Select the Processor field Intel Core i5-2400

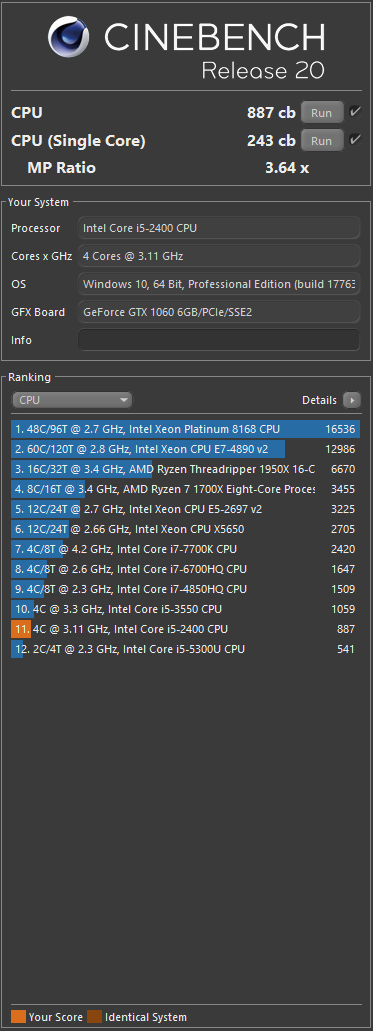coord(219,228)
